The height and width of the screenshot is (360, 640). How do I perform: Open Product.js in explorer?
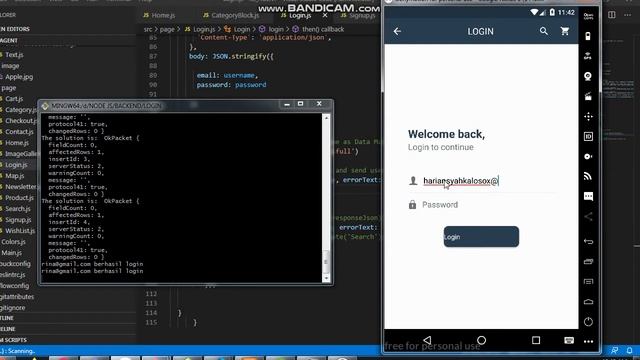(19, 198)
